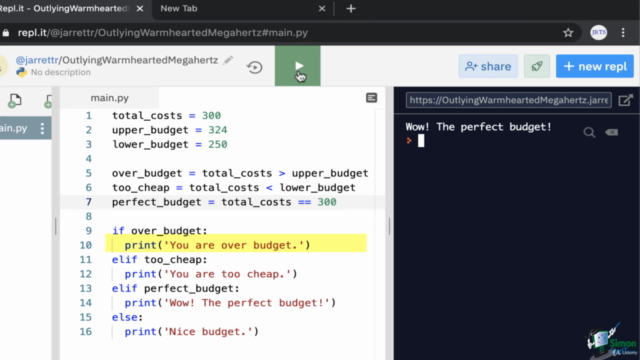Click the over_budget assignment on line 5

tap(240, 173)
